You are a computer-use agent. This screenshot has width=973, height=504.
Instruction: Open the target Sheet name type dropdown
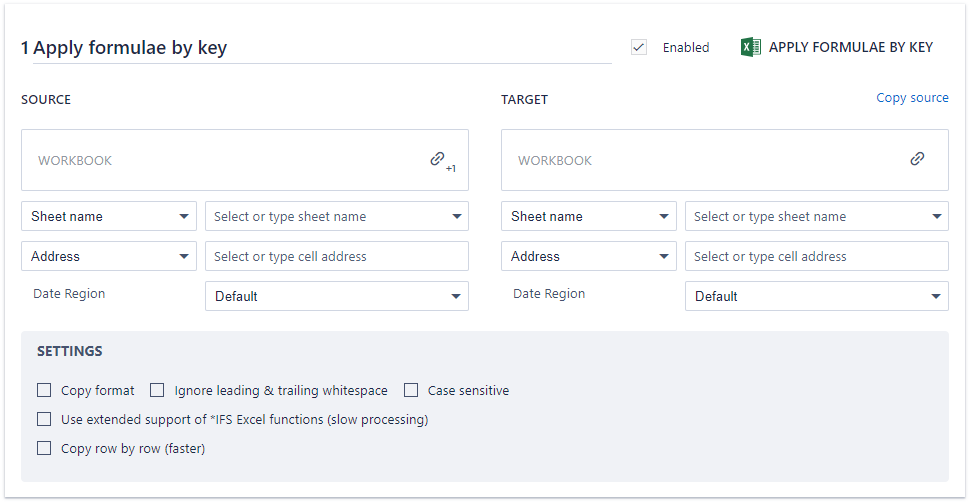(x=589, y=216)
